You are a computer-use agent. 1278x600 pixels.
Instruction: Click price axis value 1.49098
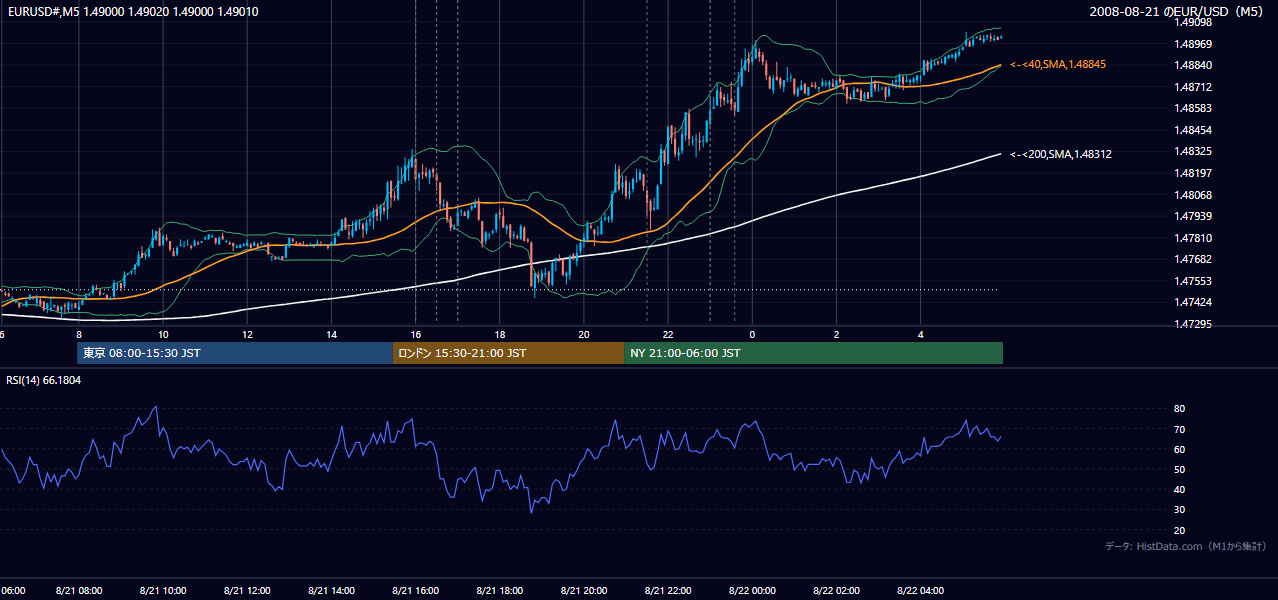tap(1192, 22)
